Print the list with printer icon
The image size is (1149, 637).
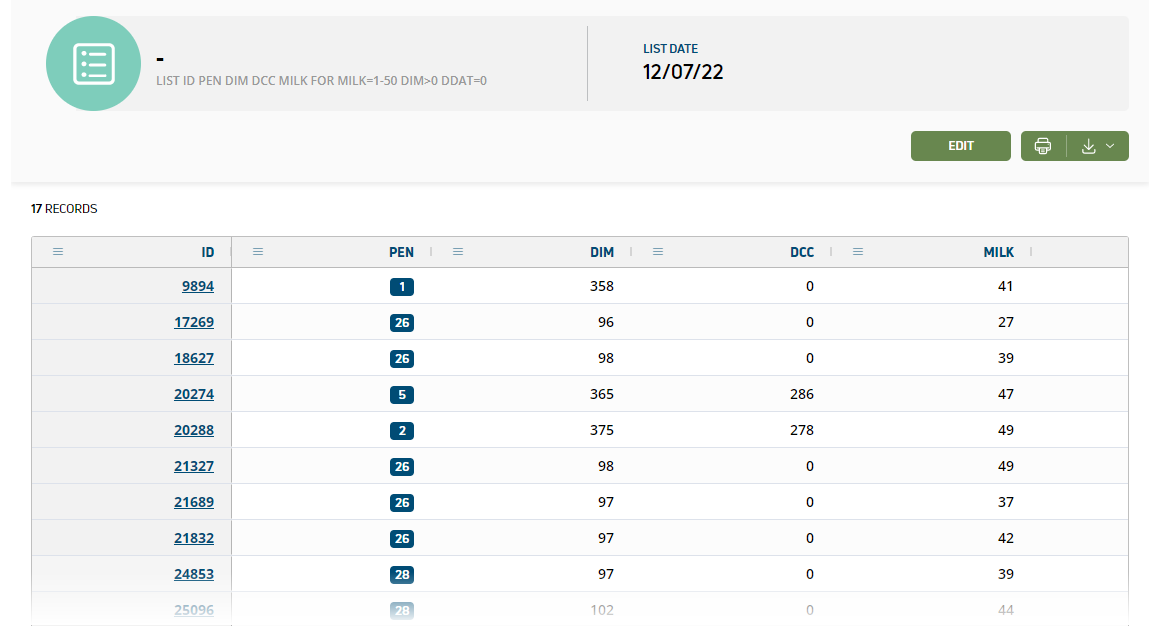[1042, 146]
